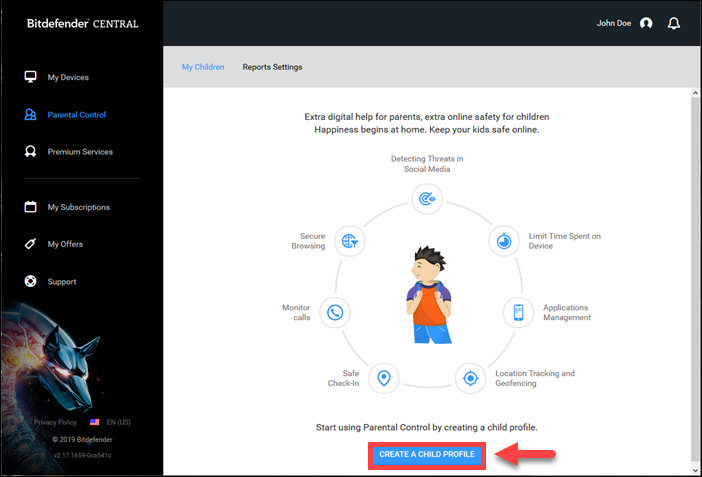Screen dimensions: 702x477
Task: View My Offers
Action: click(65, 244)
